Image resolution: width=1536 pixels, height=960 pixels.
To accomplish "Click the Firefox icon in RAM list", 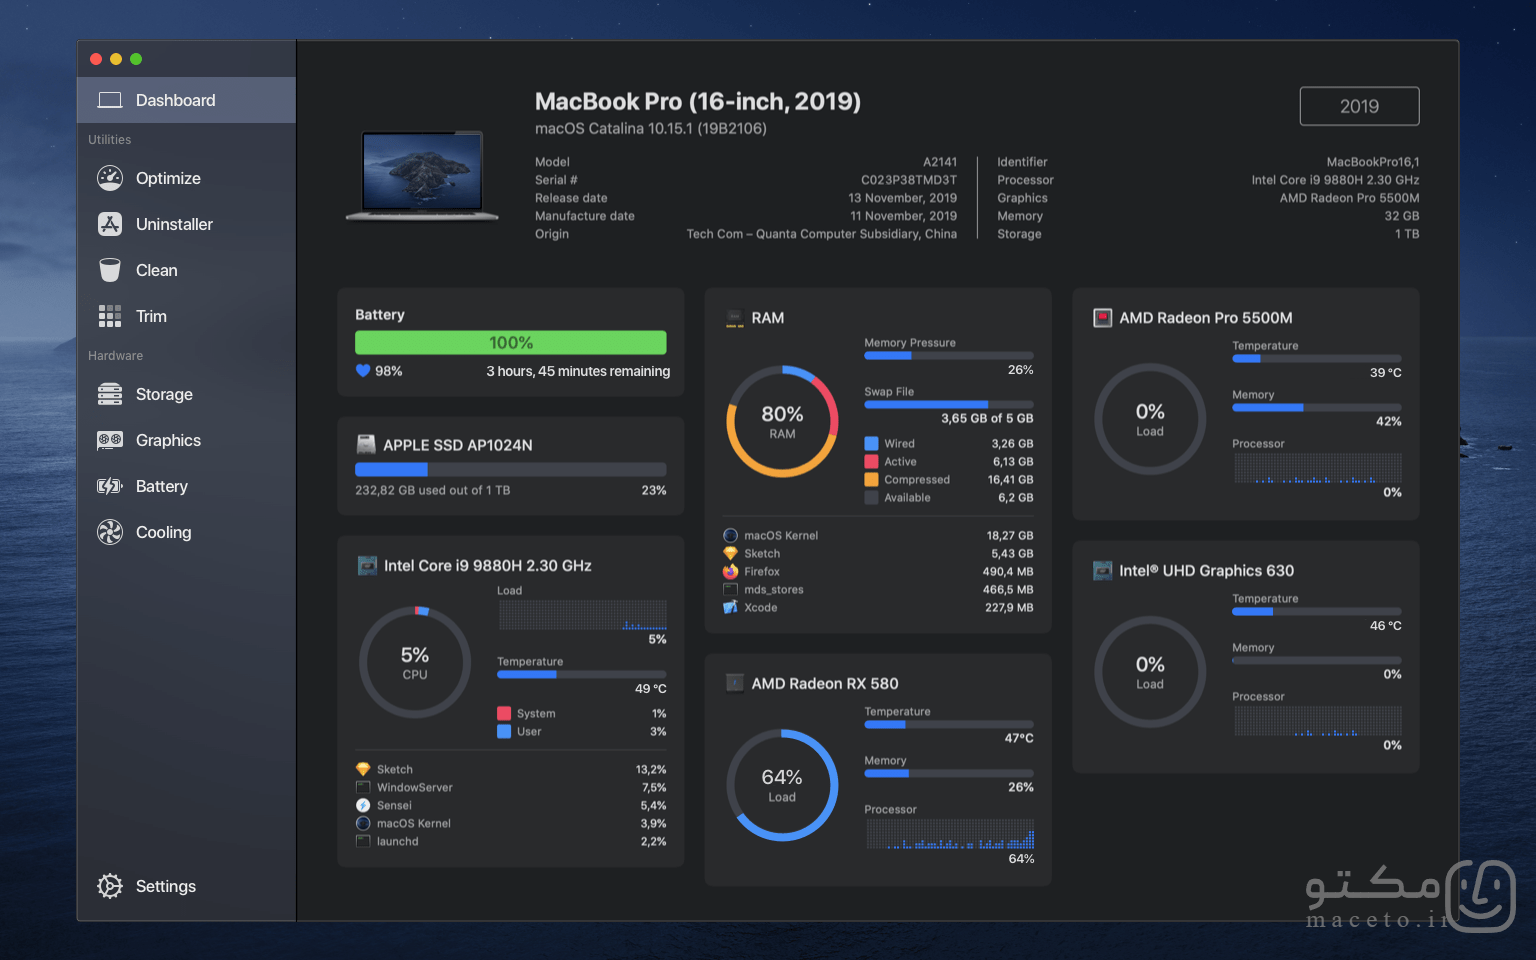I will [x=731, y=572].
